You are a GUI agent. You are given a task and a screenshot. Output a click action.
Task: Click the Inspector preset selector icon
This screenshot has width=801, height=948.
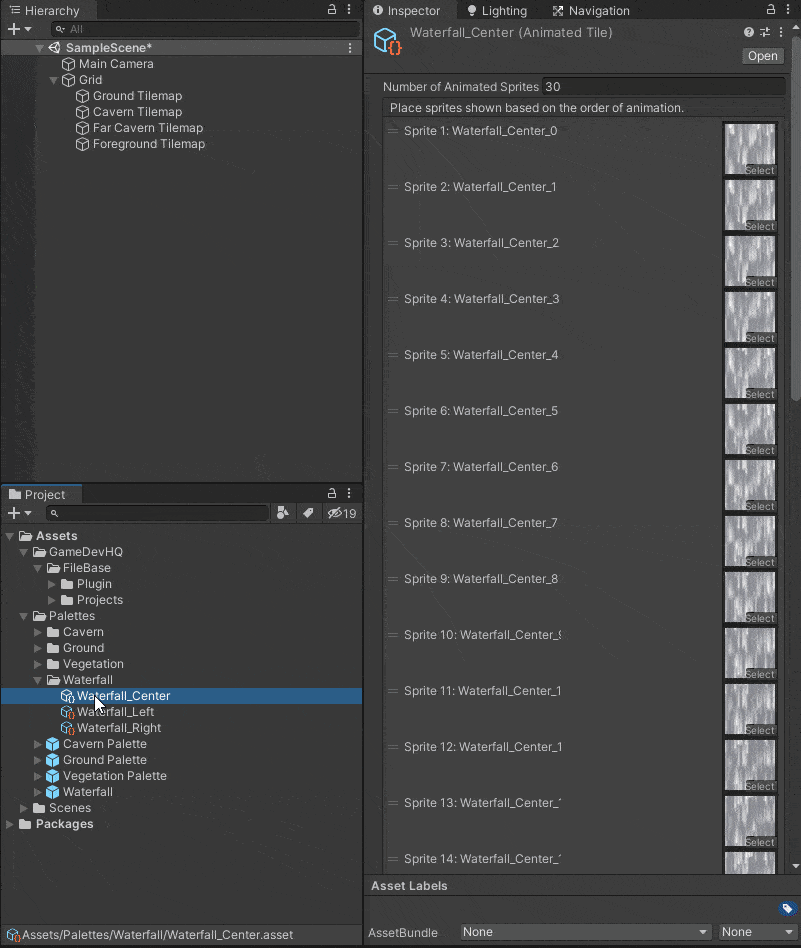[x=765, y=32]
